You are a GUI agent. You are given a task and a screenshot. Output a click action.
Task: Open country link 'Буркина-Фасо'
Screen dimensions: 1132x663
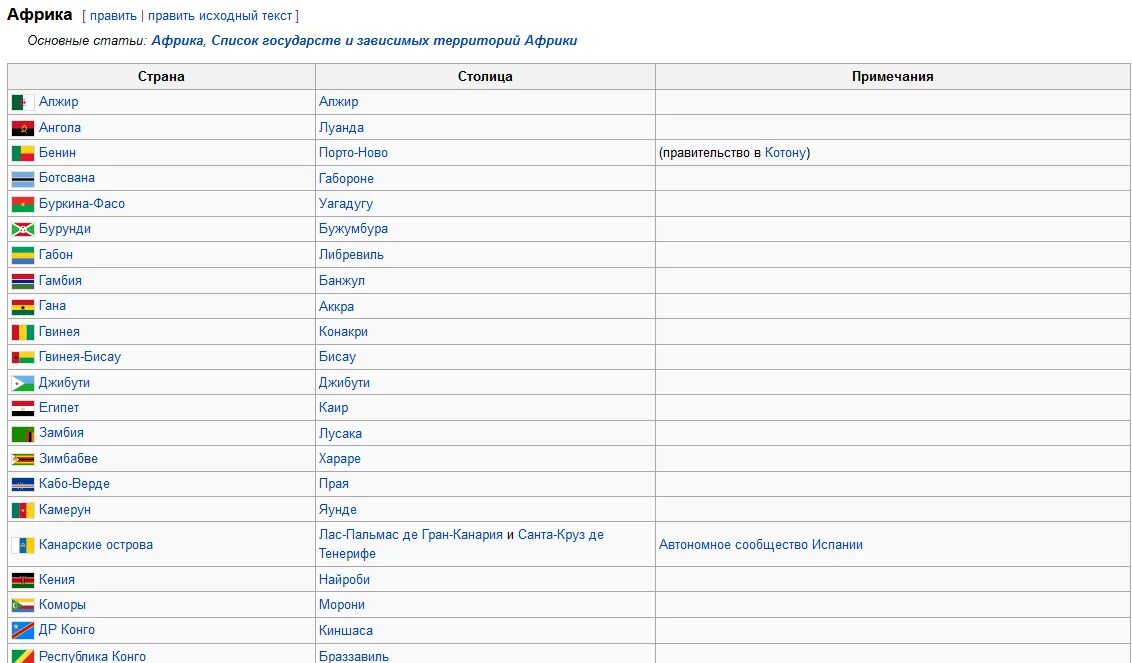tap(82, 204)
